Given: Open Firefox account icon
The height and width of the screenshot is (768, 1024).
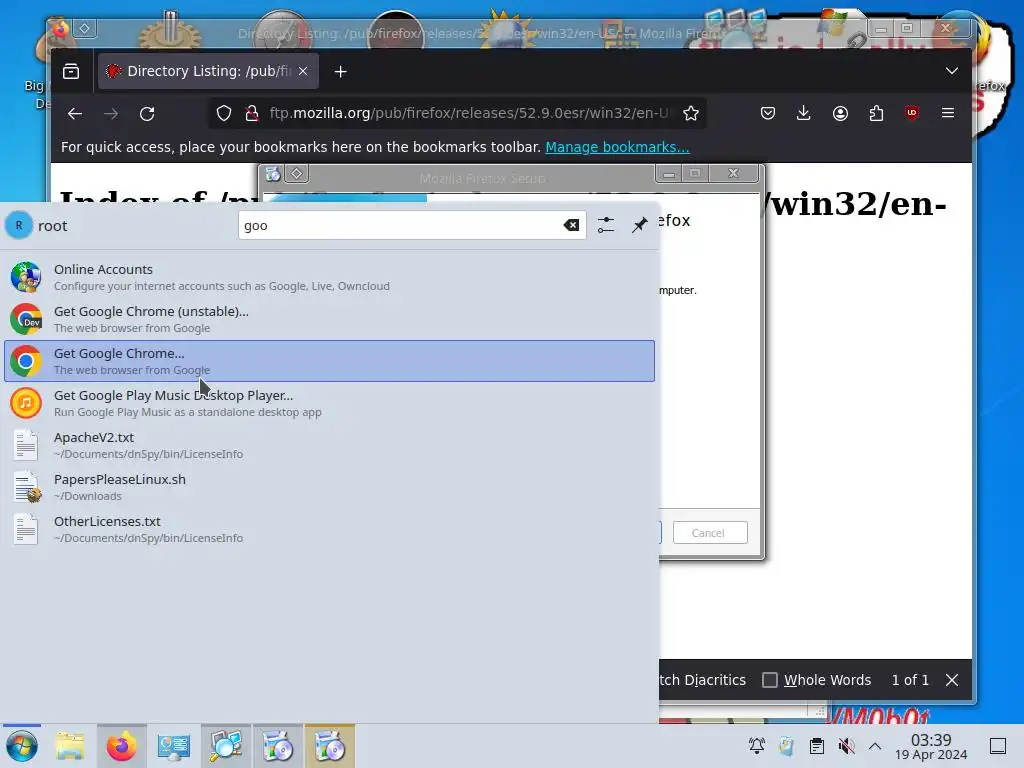Looking at the screenshot, I should click(x=840, y=114).
